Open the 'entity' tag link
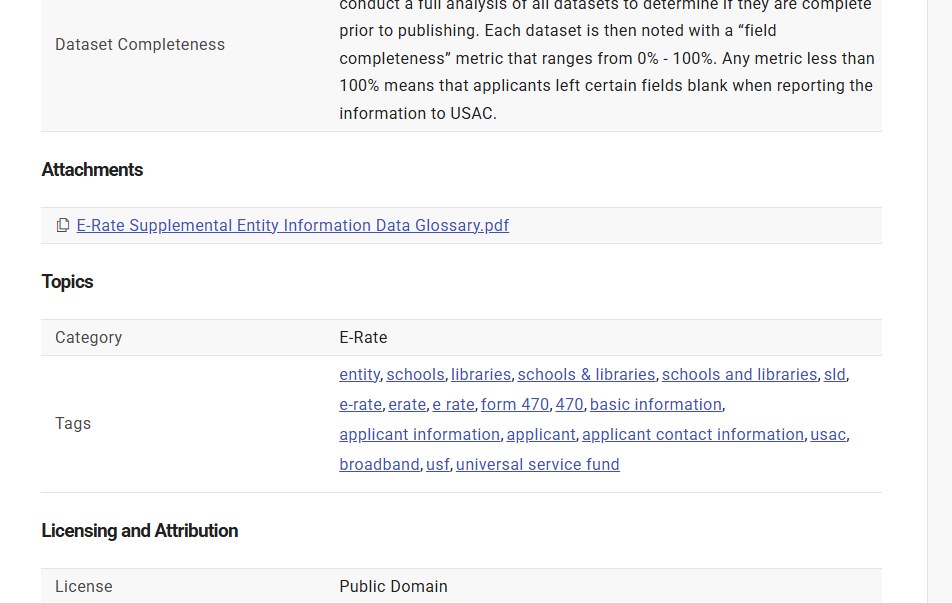The height and width of the screenshot is (603, 952). (359, 374)
